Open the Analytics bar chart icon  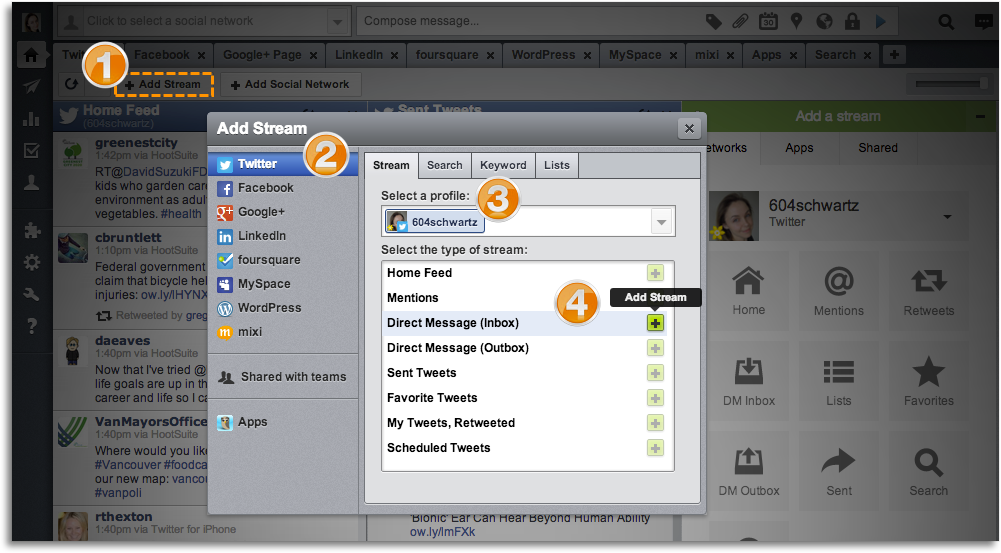click(x=31, y=119)
